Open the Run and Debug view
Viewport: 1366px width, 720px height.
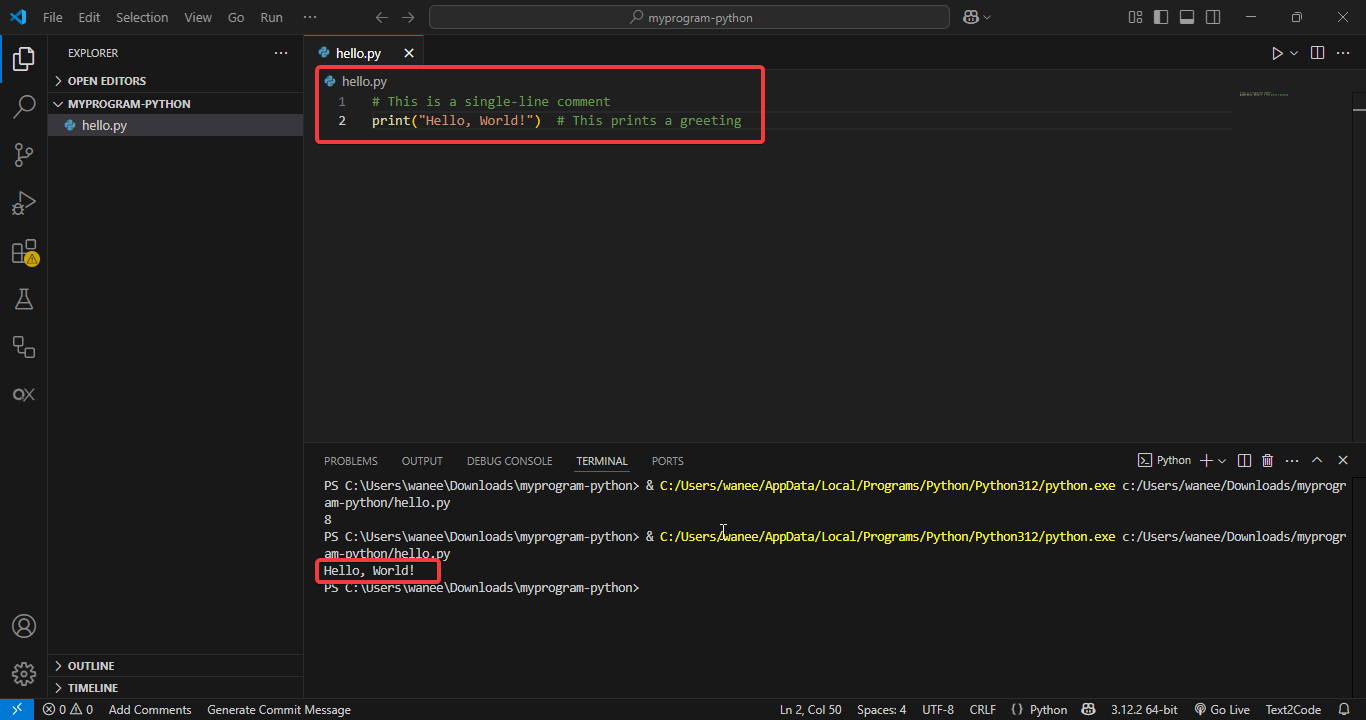coord(23,203)
